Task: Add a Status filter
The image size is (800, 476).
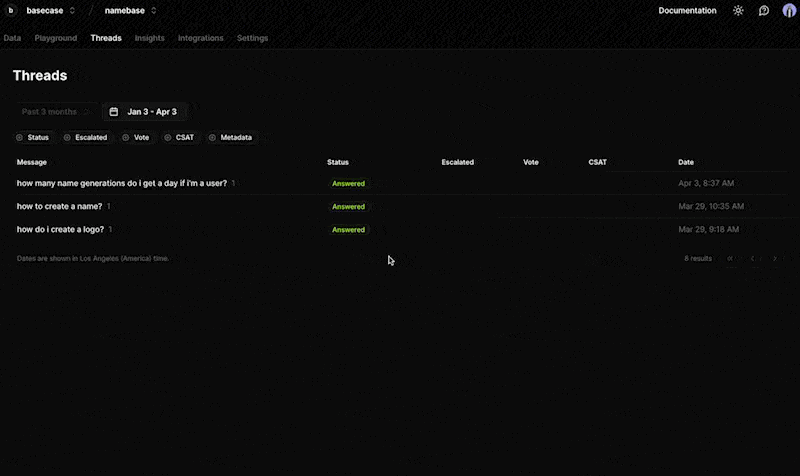Action: [x=33, y=137]
